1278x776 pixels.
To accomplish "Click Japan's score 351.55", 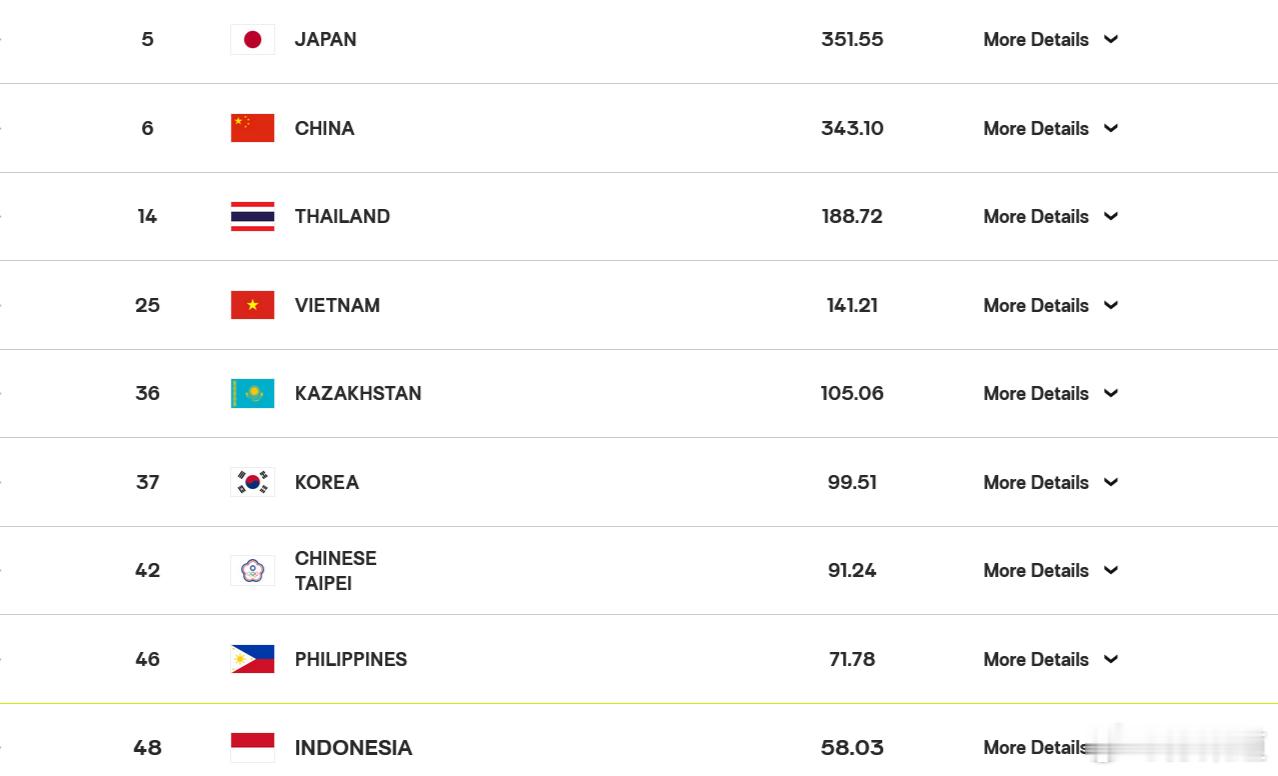I will [x=852, y=40].
